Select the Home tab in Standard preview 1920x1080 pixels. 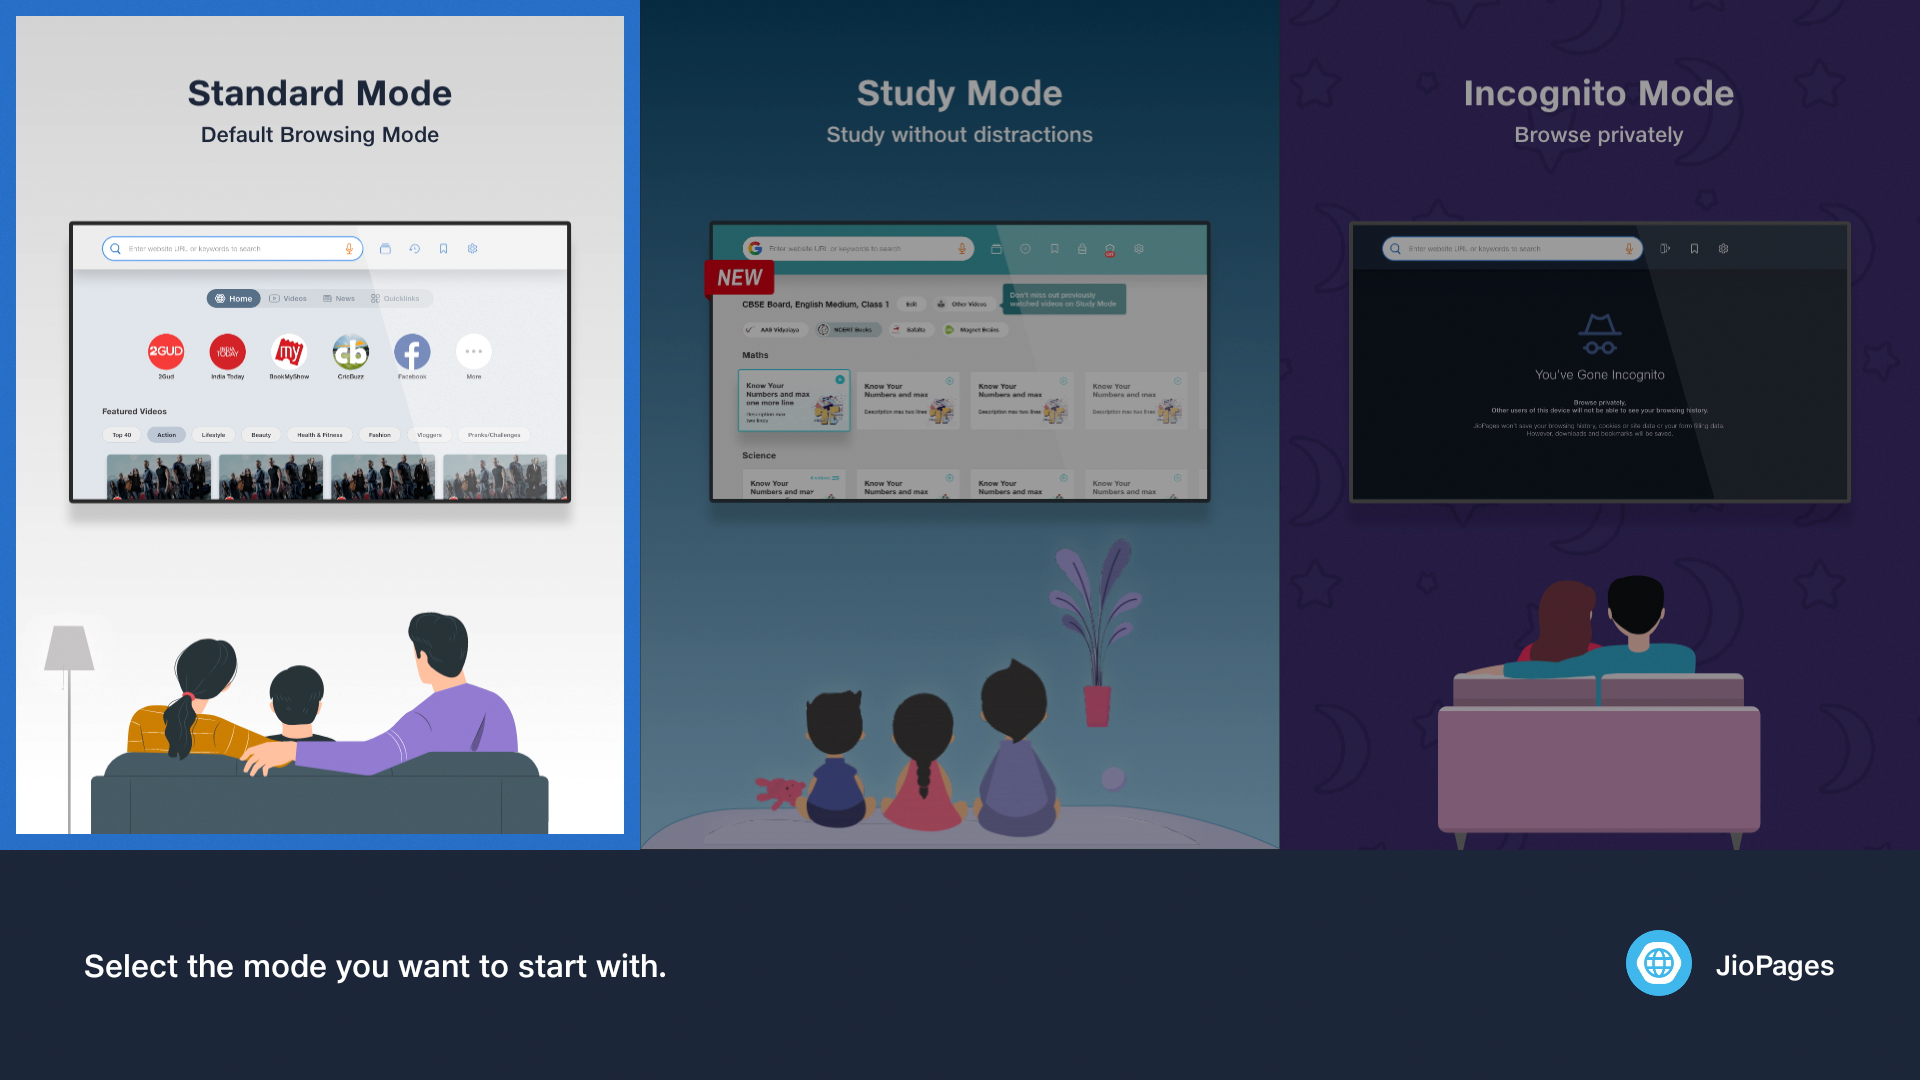coord(234,299)
